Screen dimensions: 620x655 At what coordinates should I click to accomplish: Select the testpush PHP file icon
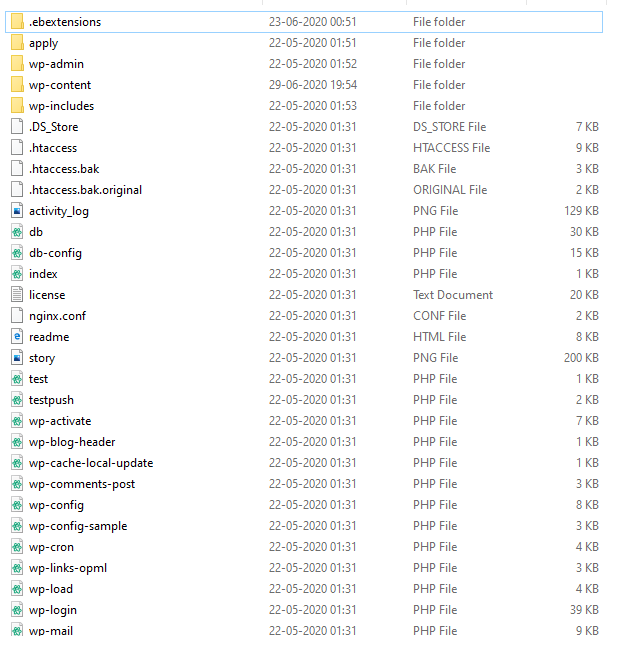(x=17, y=399)
